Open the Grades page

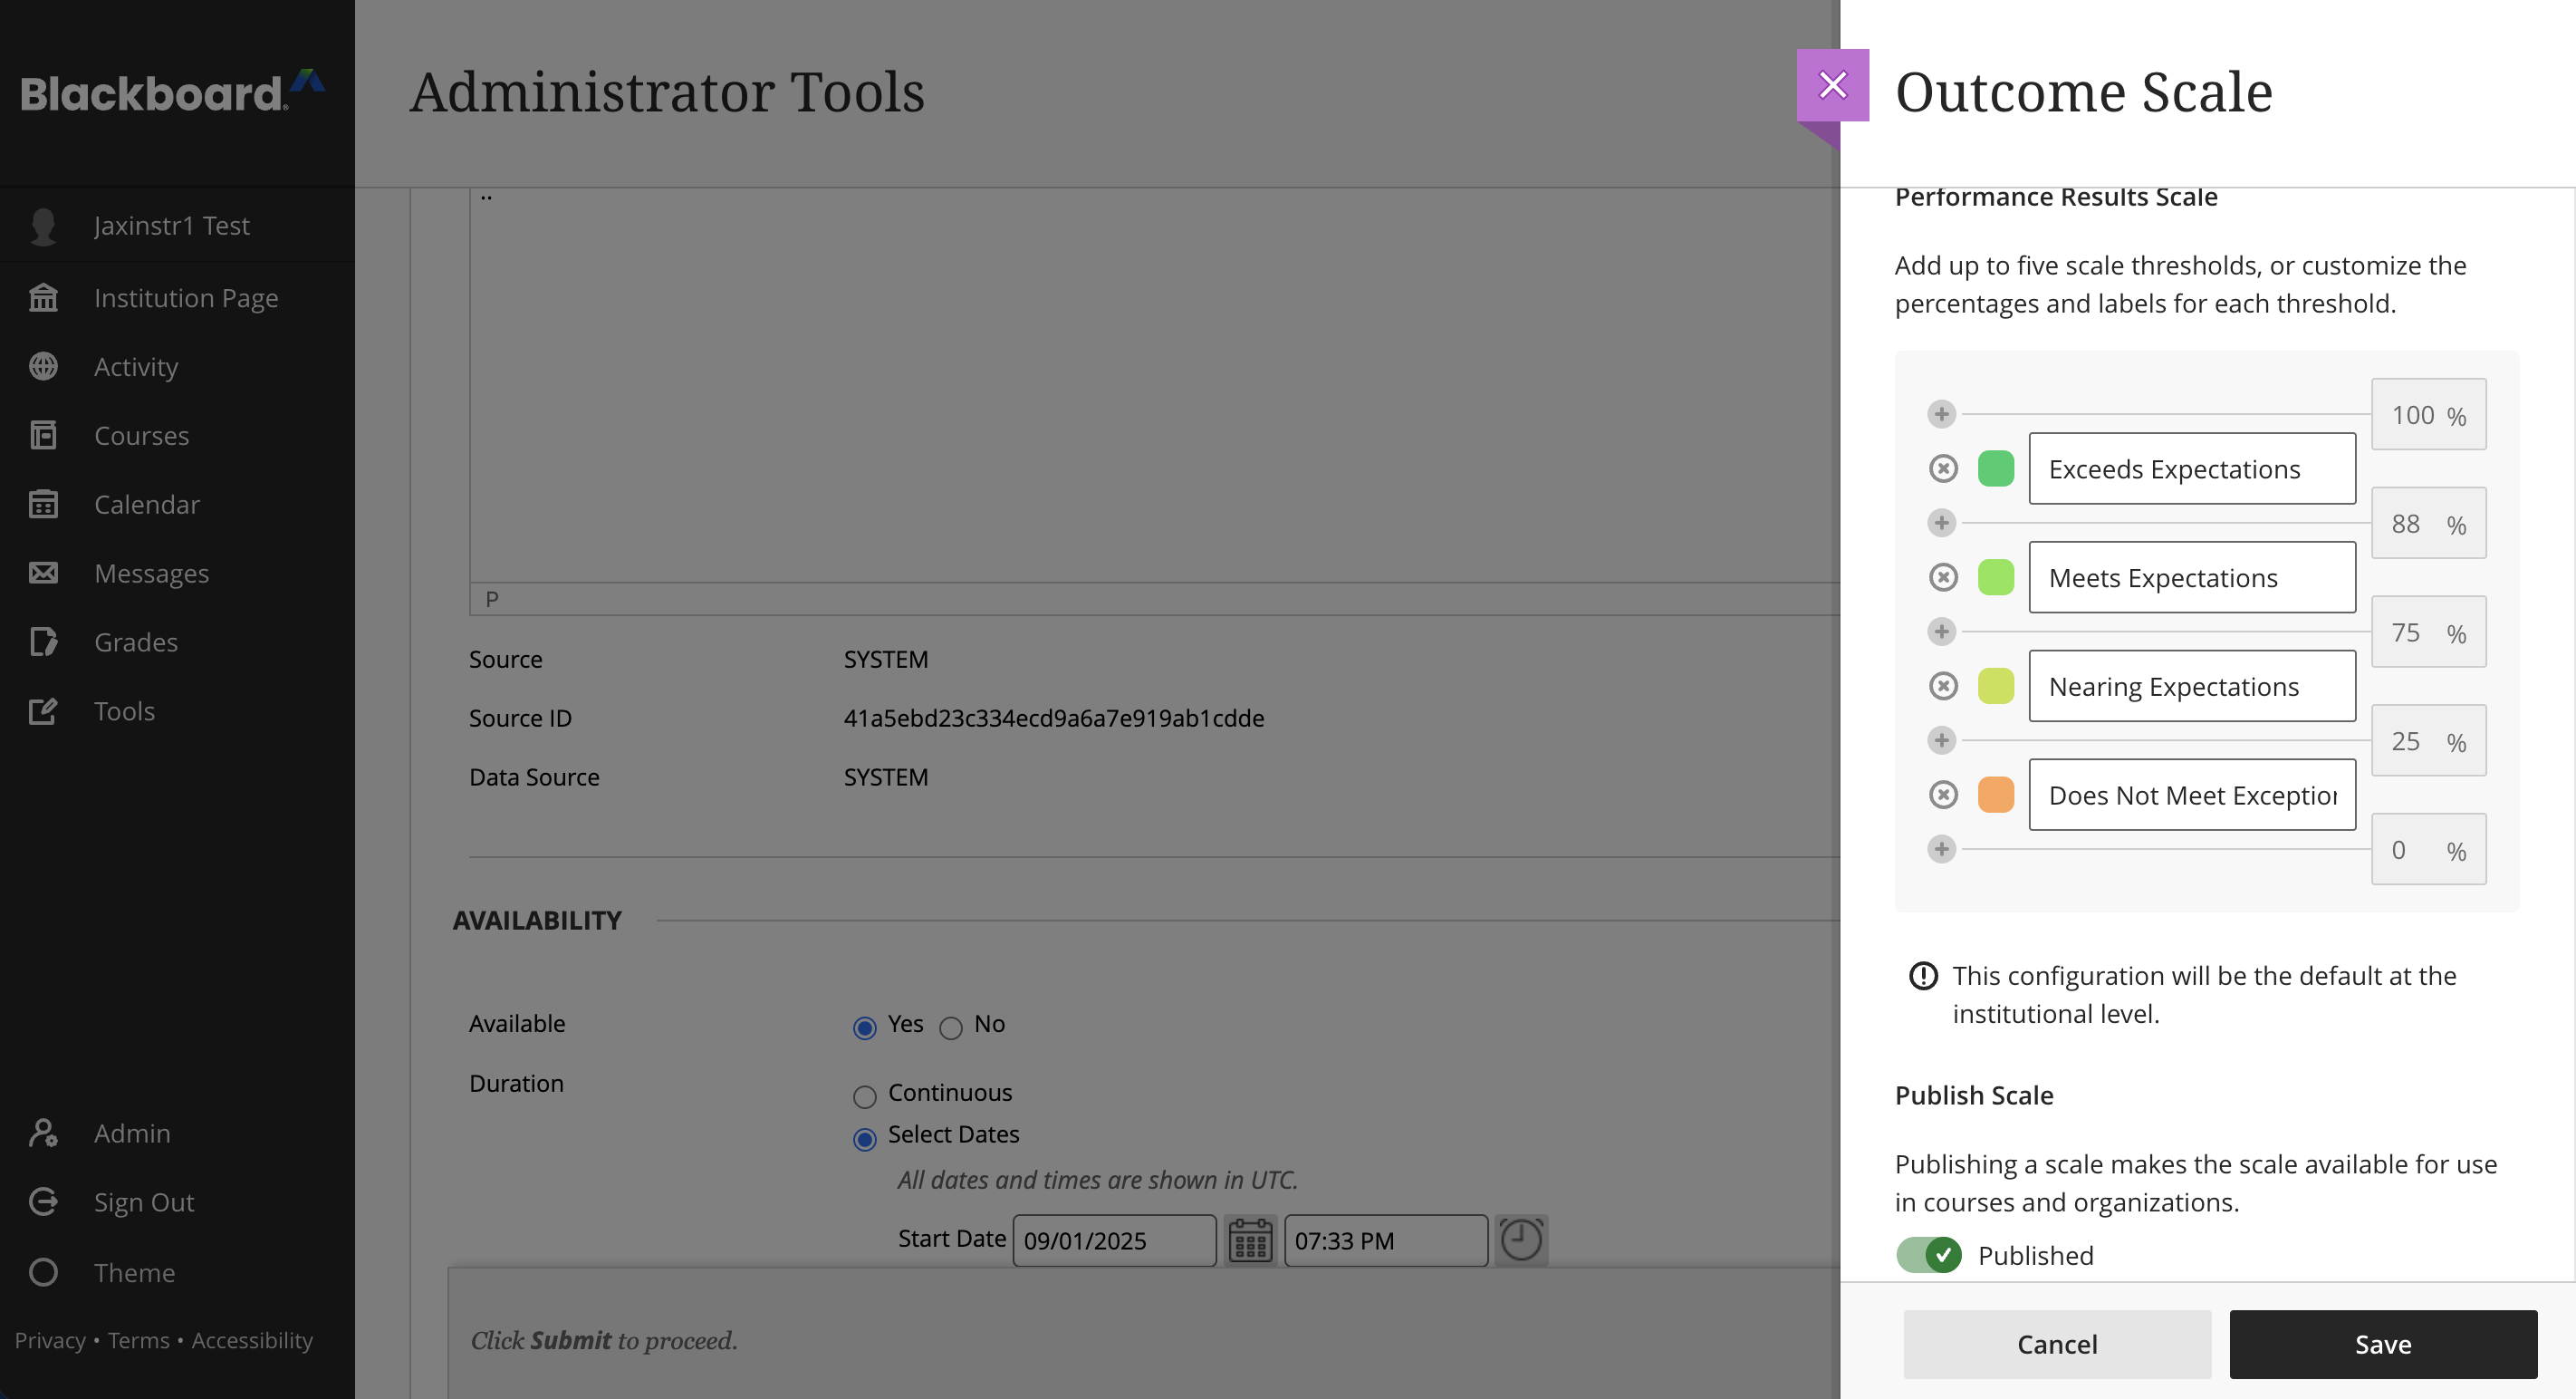click(136, 641)
